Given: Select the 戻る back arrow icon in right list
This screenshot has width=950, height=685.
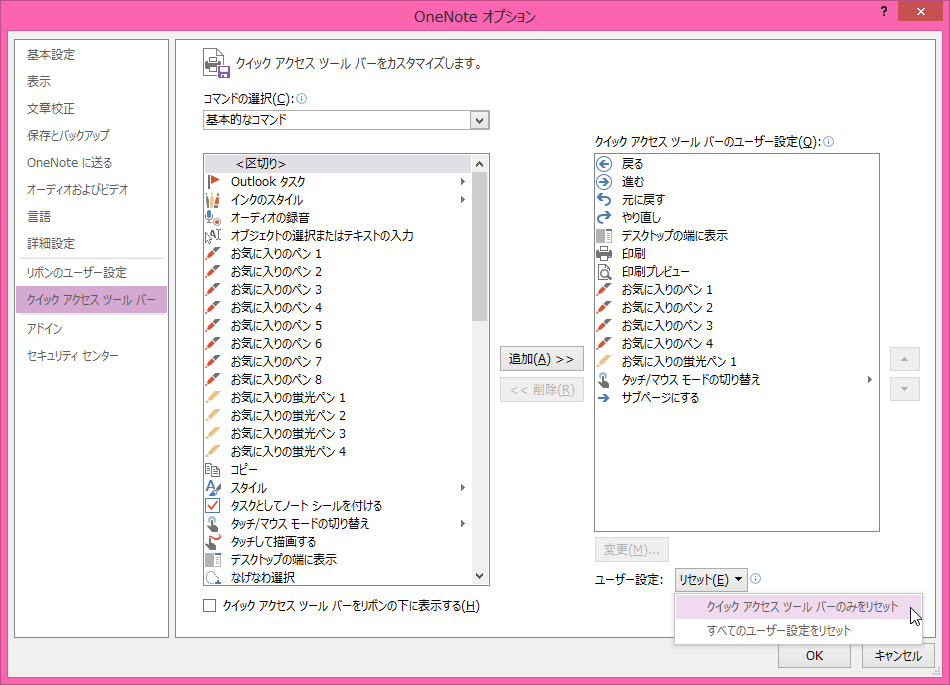Looking at the screenshot, I should click(604, 164).
